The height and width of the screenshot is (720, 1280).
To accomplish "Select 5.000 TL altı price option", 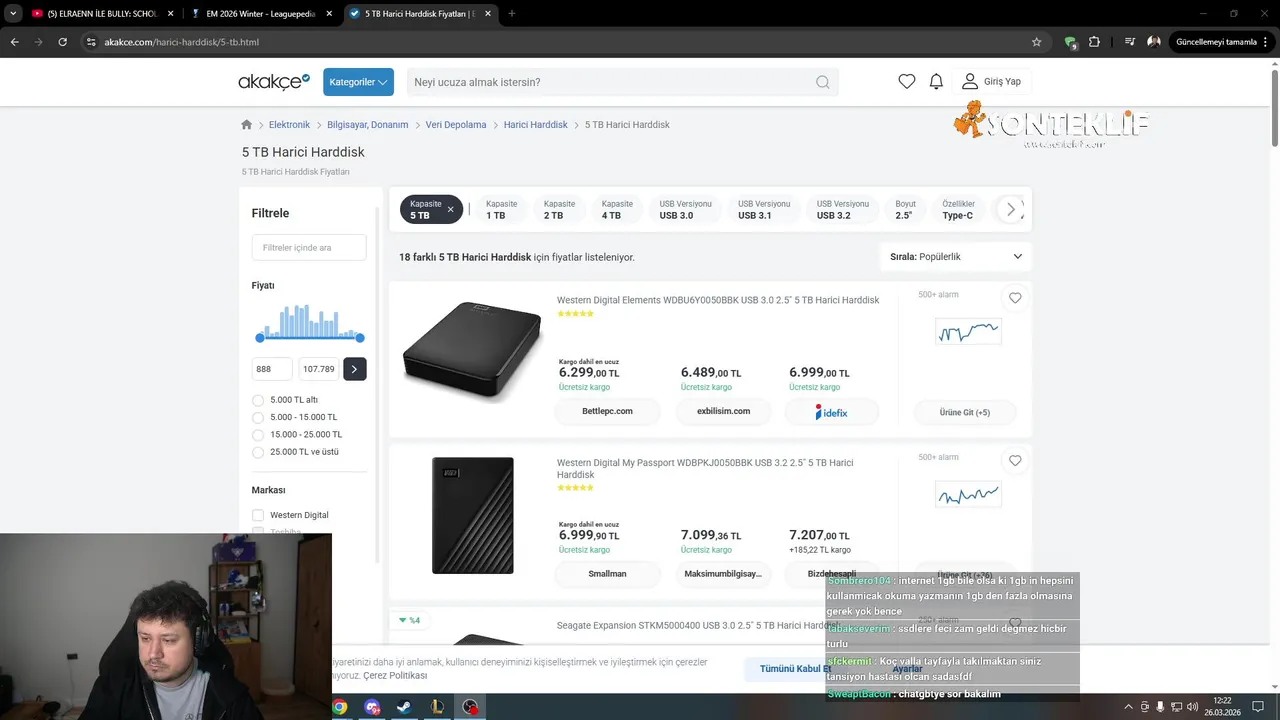I will 258,400.
